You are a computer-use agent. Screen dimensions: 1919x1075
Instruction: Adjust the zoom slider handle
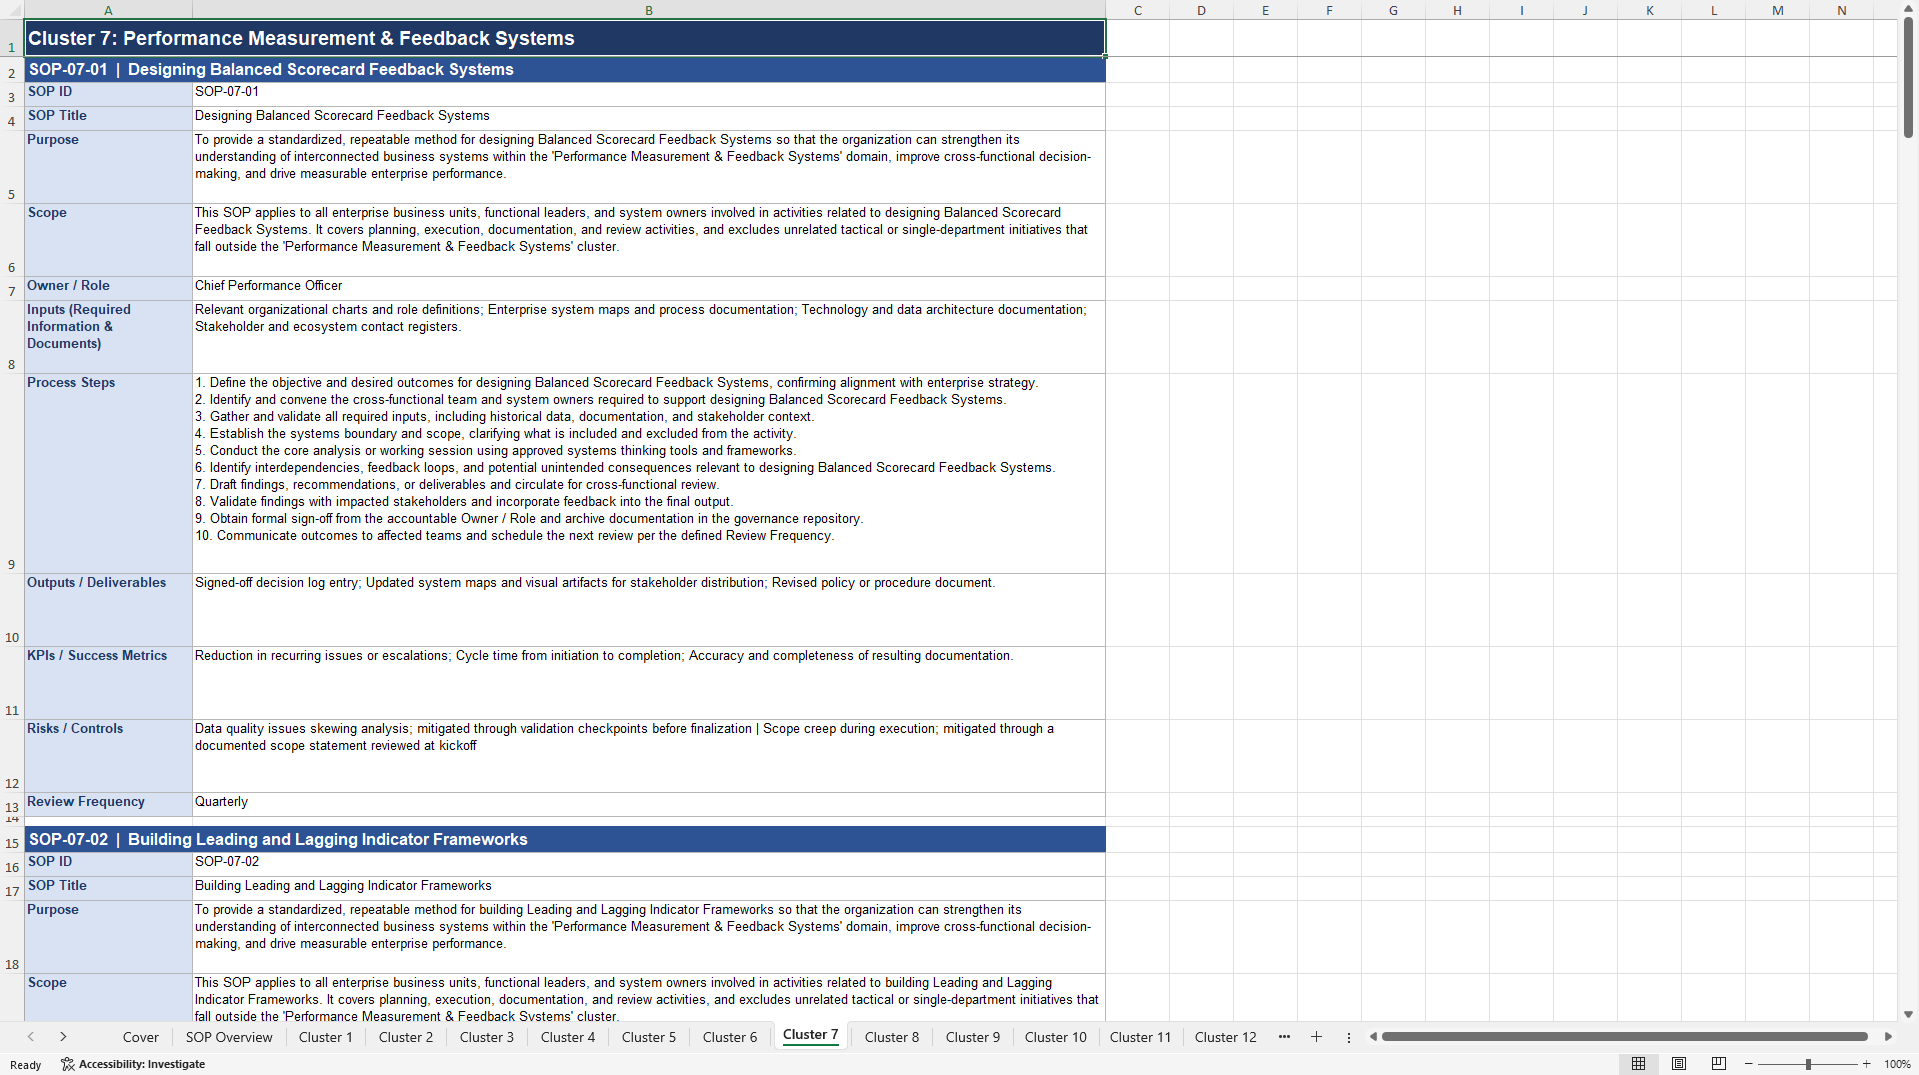tap(1808, 1064)
